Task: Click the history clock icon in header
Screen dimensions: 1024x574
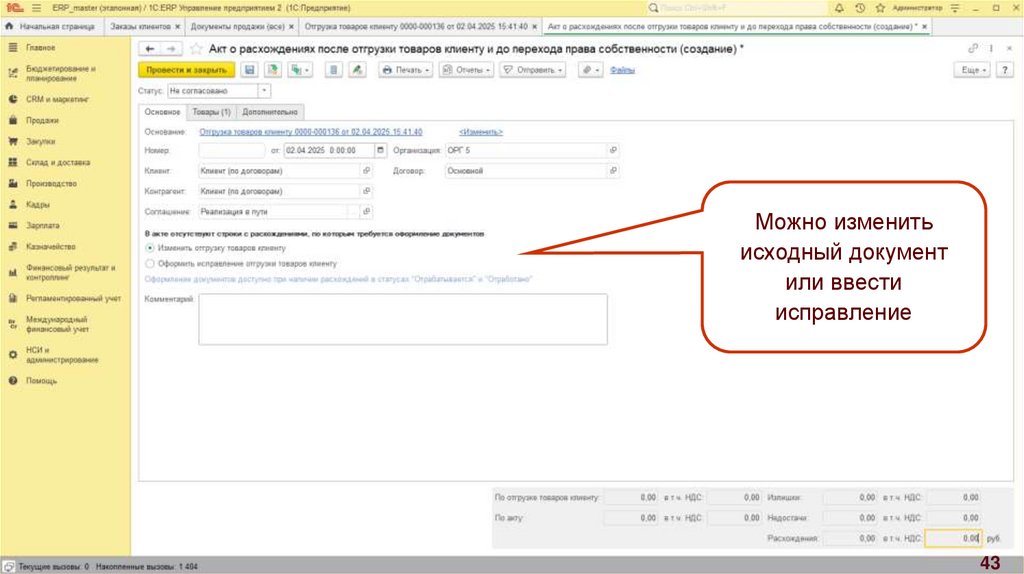Action: point(860,7)
